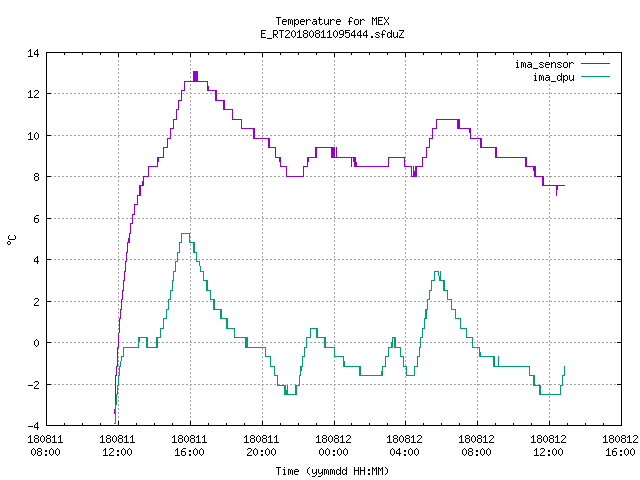The image size is (640, 480).
Task: Click the y-axis label -4
Action: pos(33,426)
